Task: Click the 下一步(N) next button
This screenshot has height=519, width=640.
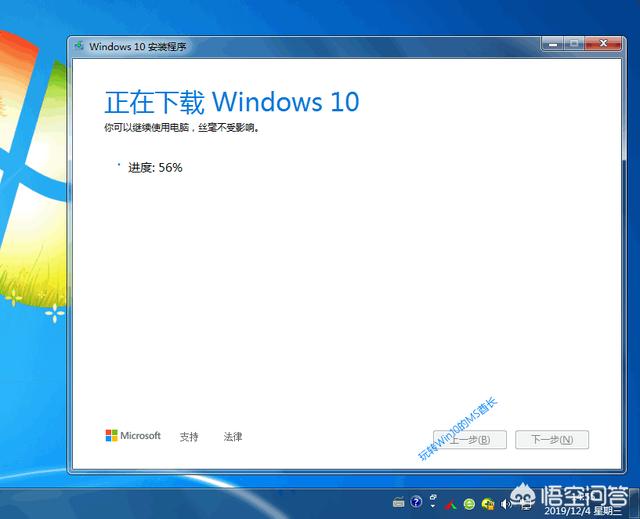Action: coord(552,439)
